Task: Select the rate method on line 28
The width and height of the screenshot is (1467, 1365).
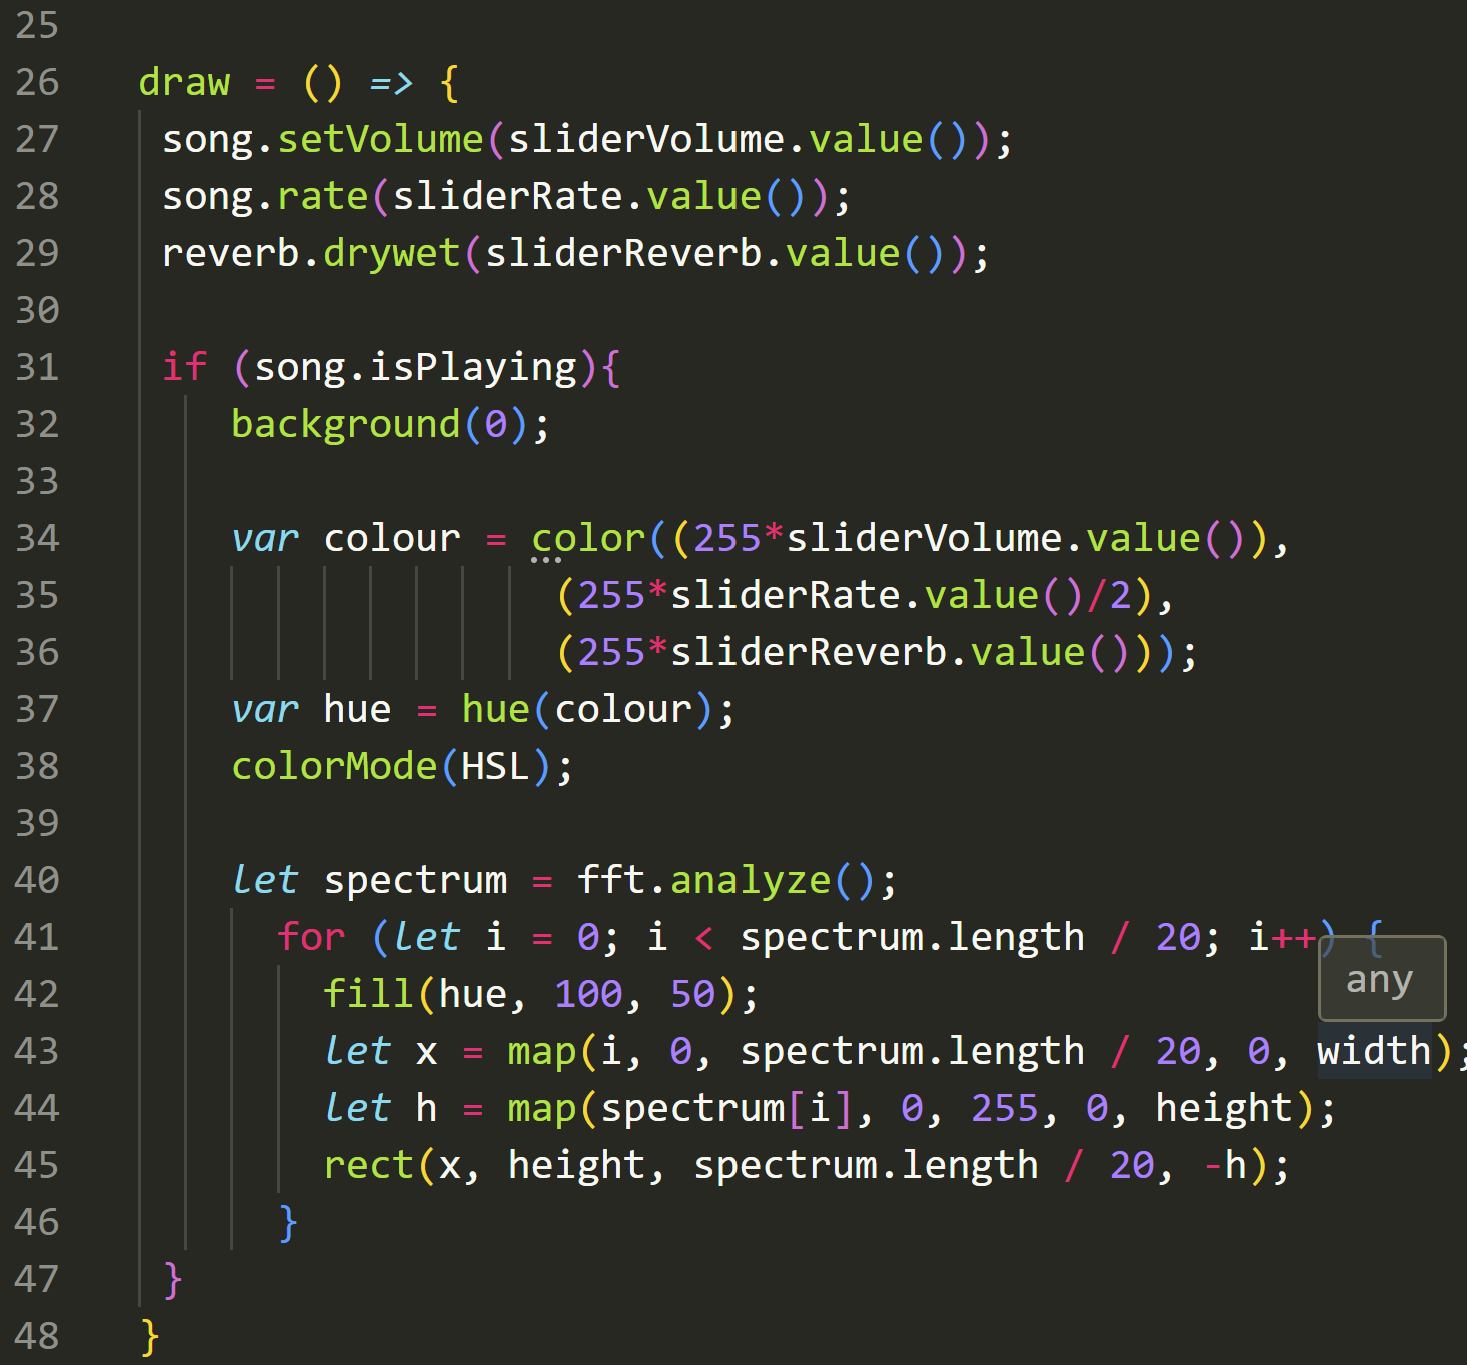Action: 322,196
